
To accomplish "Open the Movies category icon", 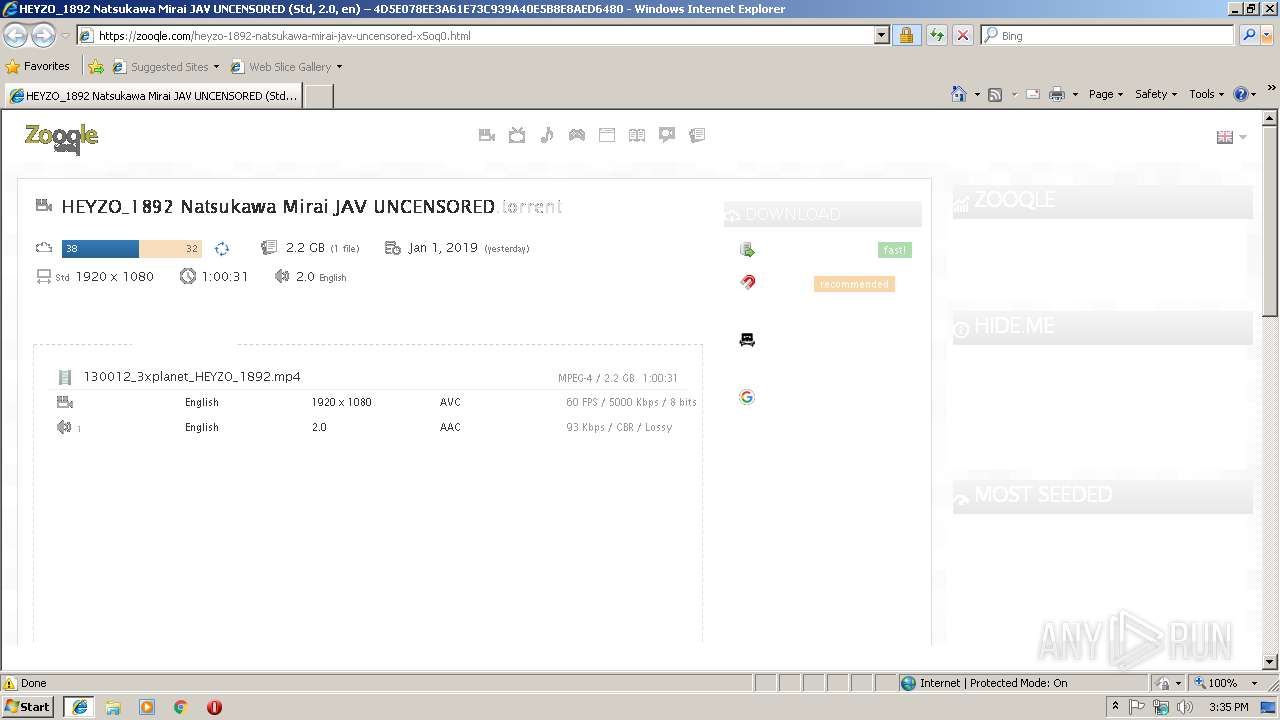I will click(x=487, y=135).
